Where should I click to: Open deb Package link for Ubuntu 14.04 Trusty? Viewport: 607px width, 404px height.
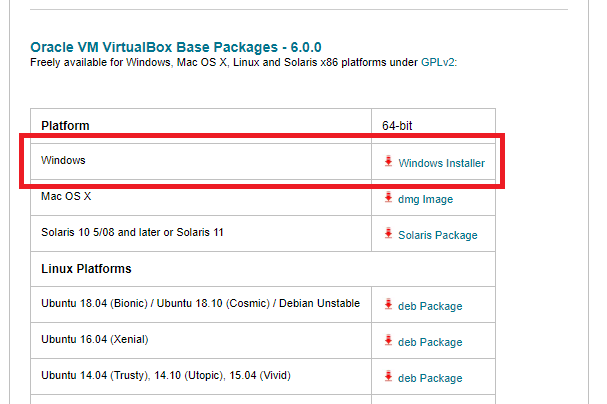coord(430,378)
